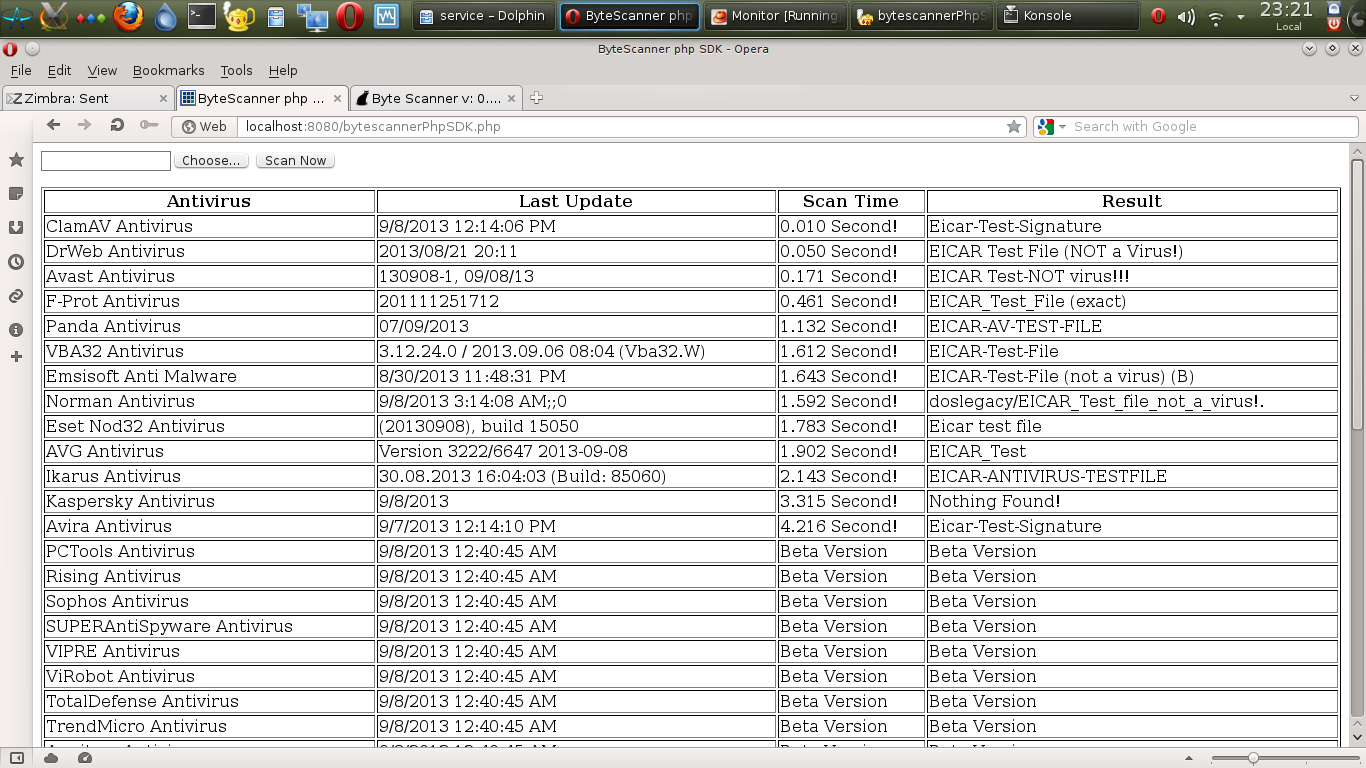
Task: Open the Tools menu
Action: point(236,70)
